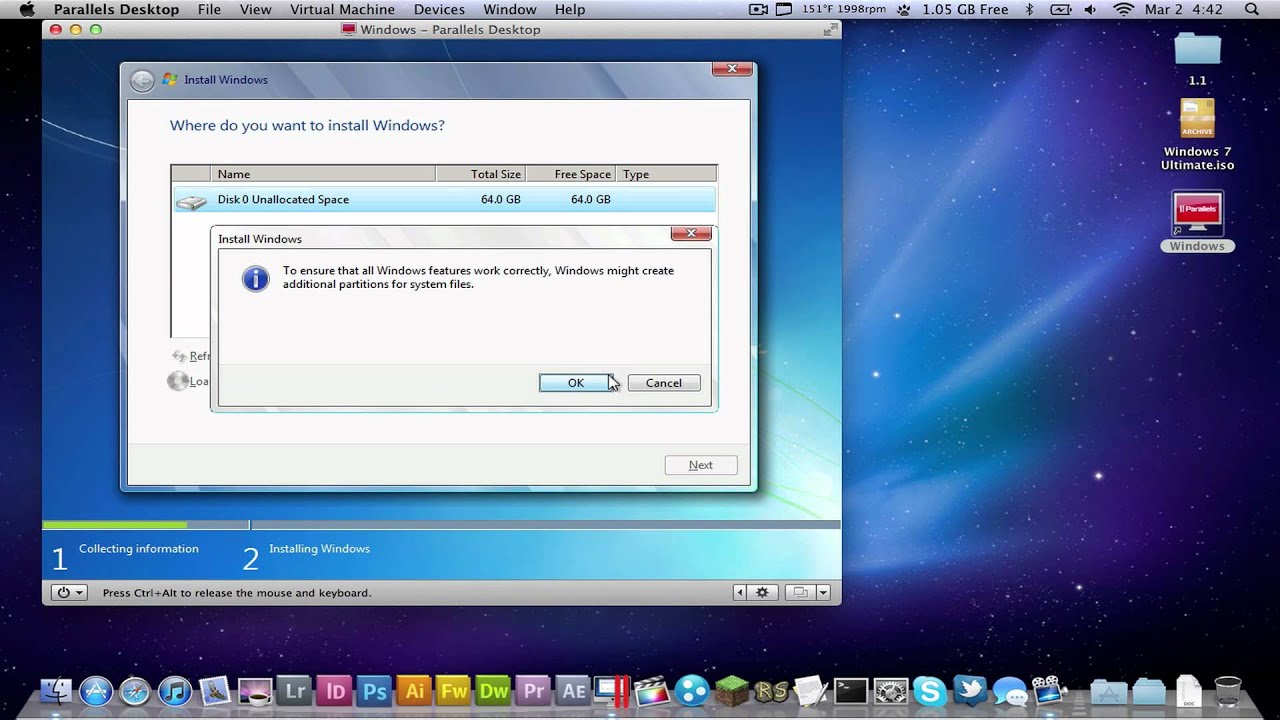
Task: Open the Virtual Machine menu
Action: pyautogui.click(x=342, y=9)
